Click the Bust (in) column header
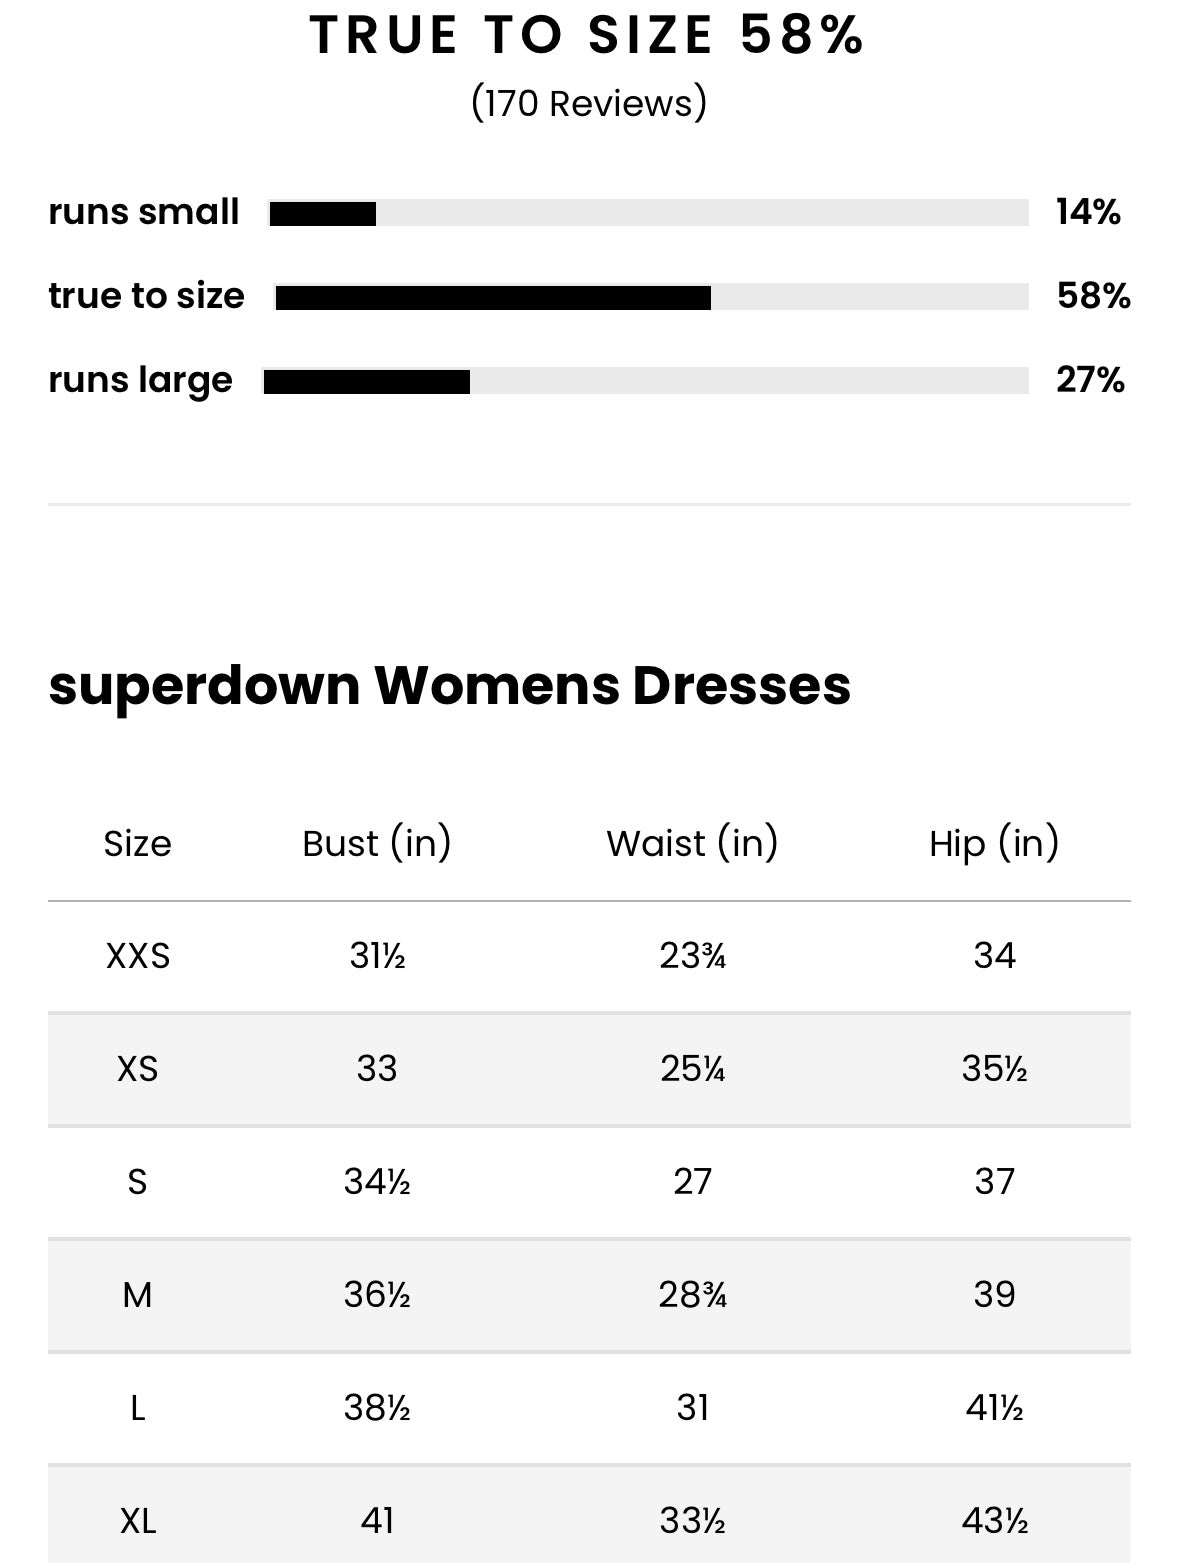The width and height of the screenshot is (1179, 1563). coord(377,843)
